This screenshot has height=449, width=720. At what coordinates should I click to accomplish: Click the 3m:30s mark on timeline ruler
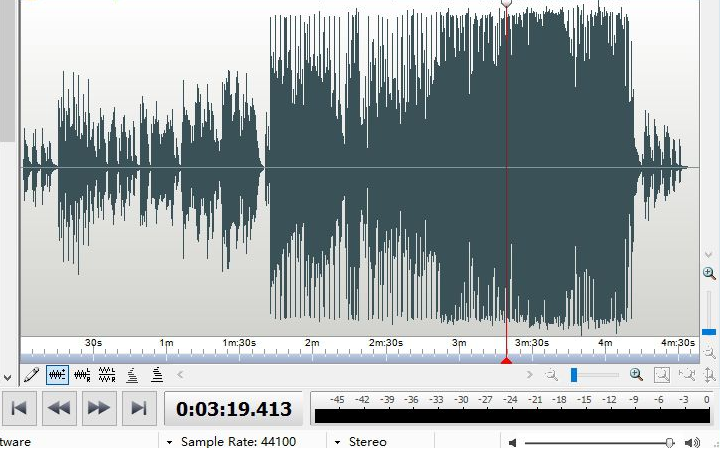click(532, 342)
